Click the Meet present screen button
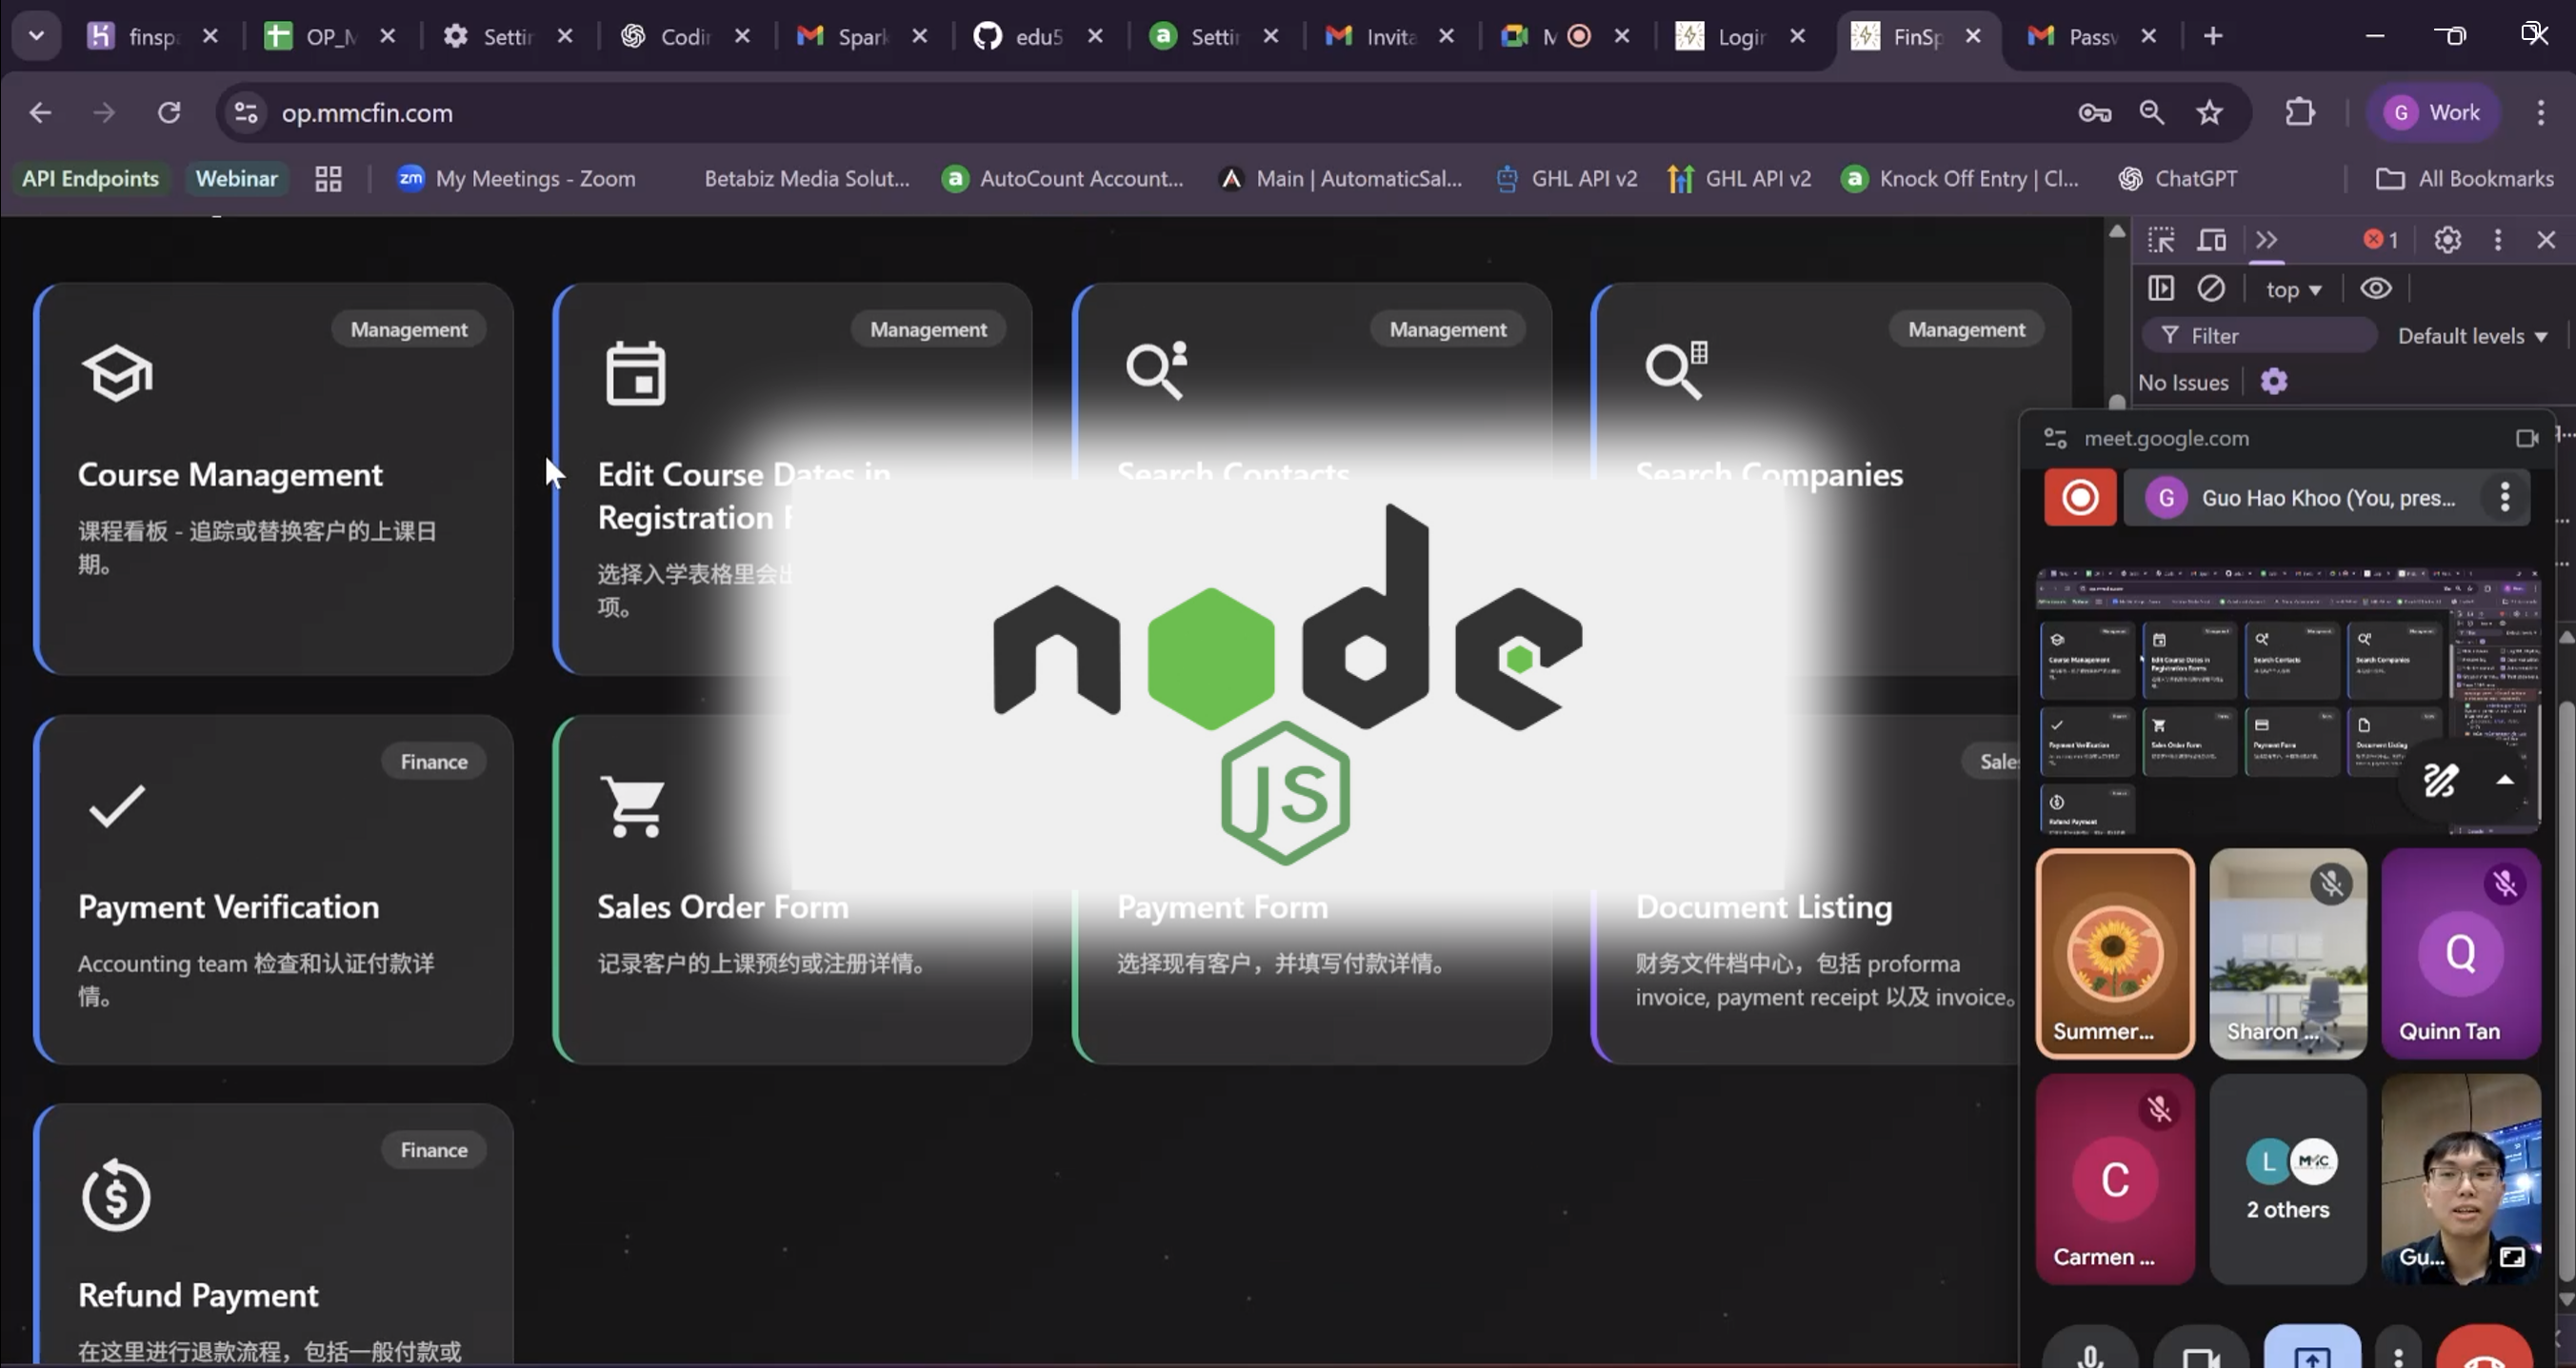 pyautogui.click(x=2312, y=1349)
